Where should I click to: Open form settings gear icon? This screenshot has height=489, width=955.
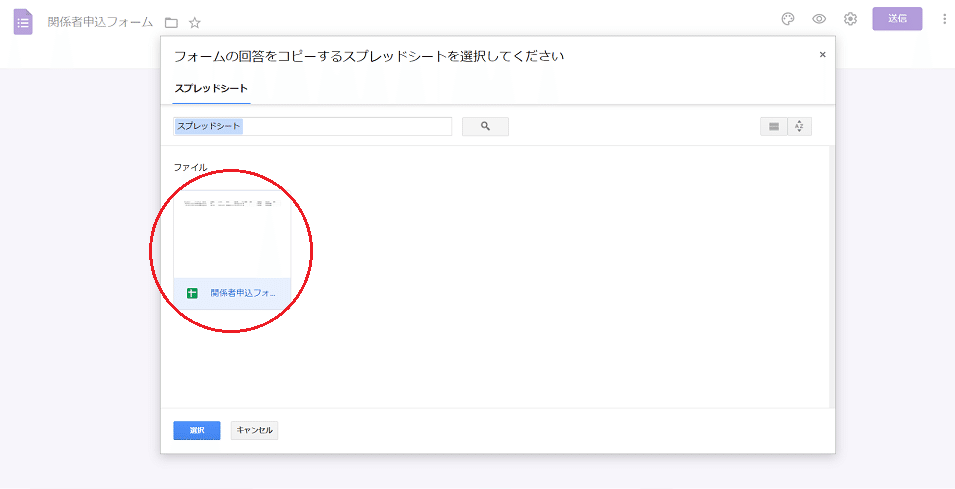point(850,19)
